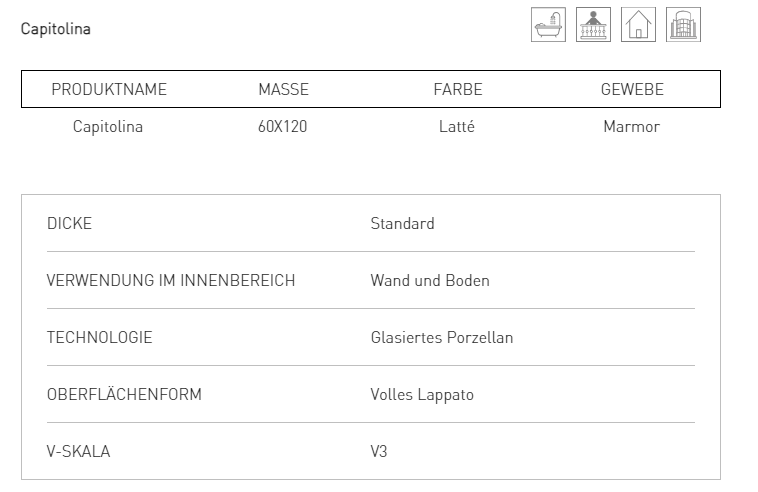758x492 pixels.
Task: Click the Glasiertes Porzellan technology value
Action: (441, 338)
